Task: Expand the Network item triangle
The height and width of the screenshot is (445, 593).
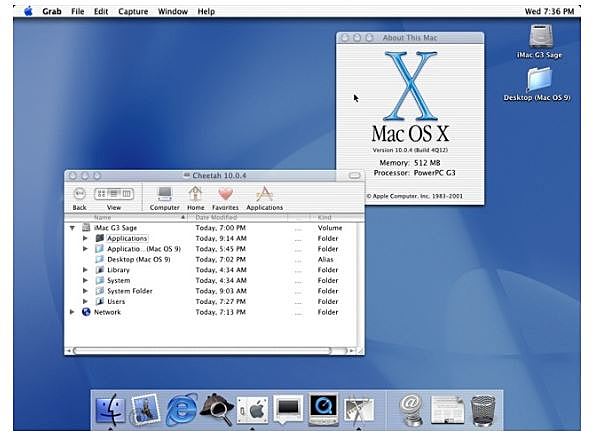Action: click(72, 312)
